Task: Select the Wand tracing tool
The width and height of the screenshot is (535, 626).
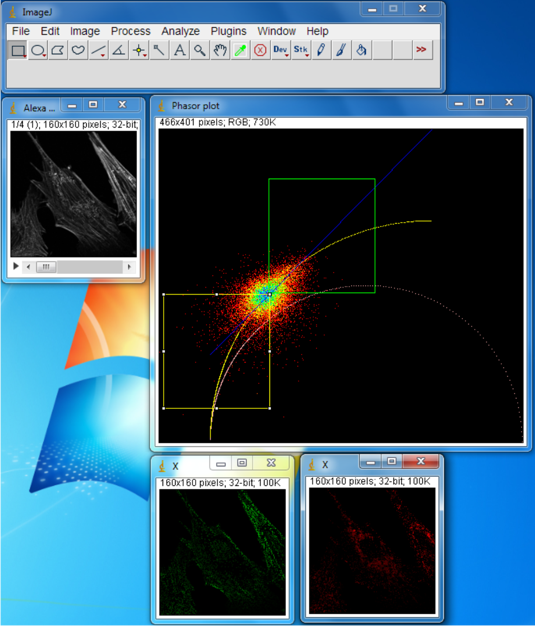Action: click(x=159, y=50)
